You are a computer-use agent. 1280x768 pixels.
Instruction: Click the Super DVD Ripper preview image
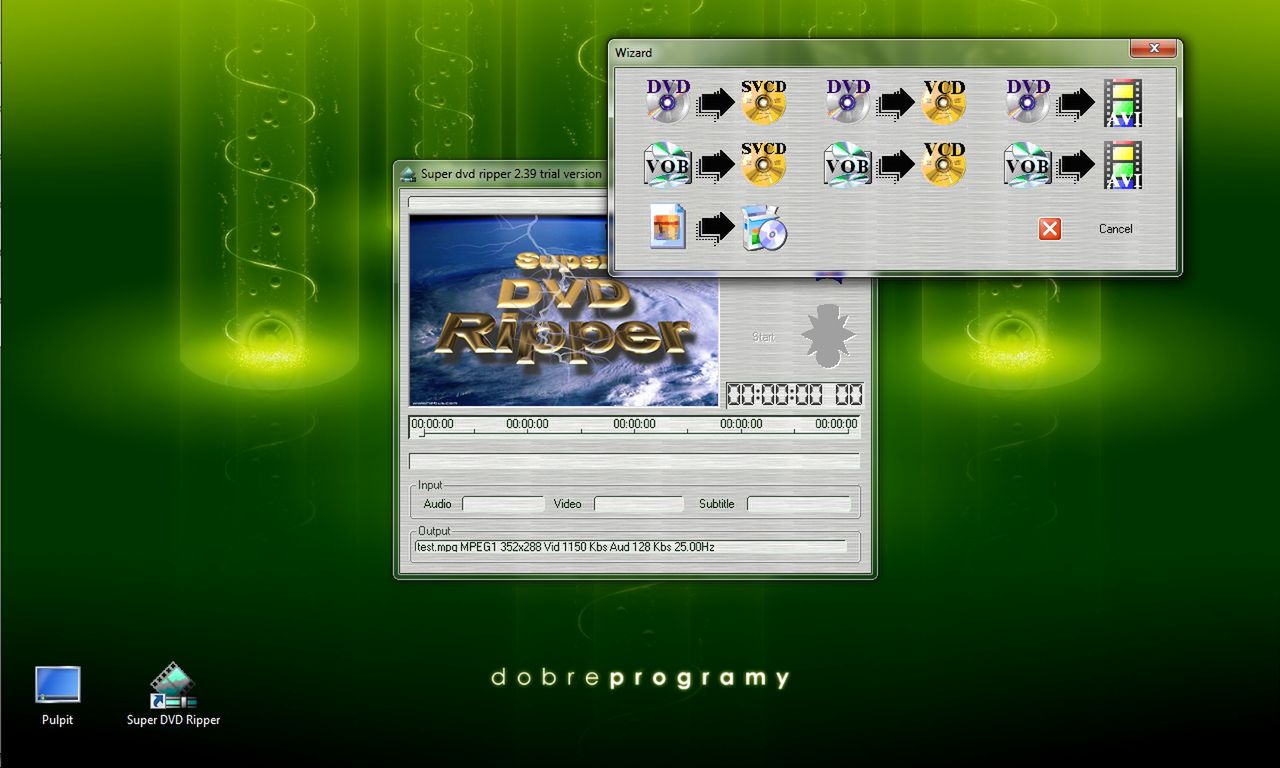[564, 311]
